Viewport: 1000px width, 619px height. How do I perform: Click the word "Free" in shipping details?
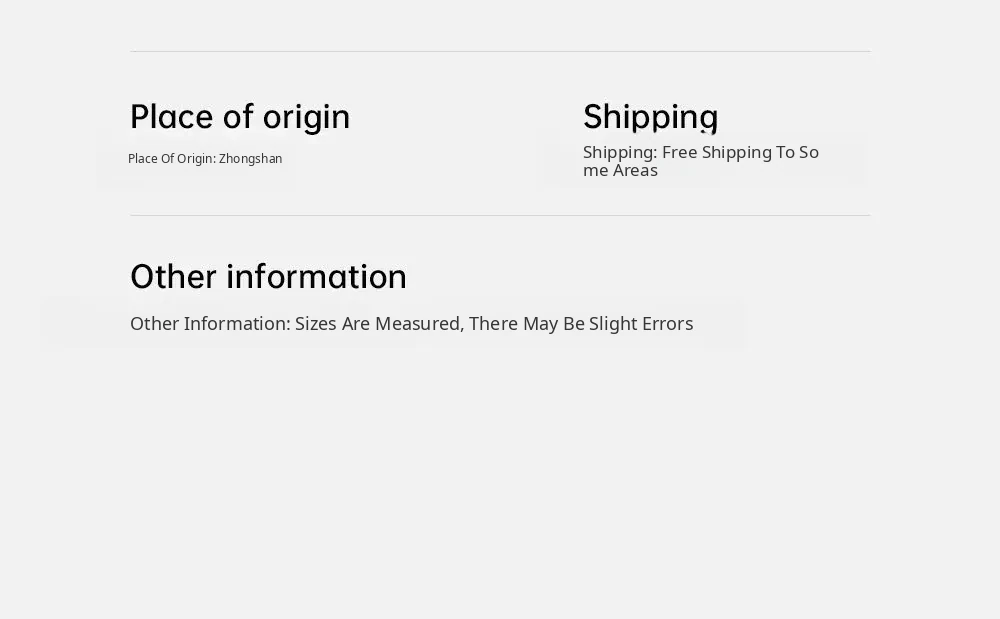tap(679, 152)
